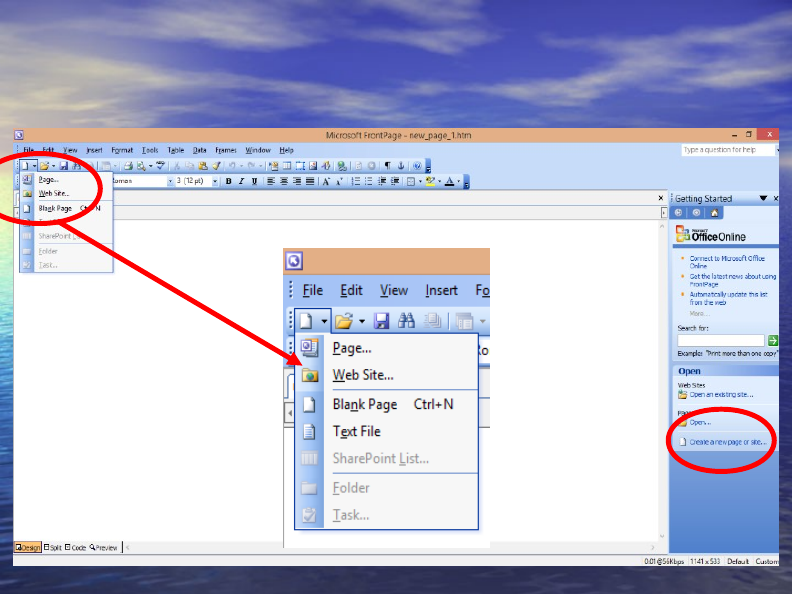
Task: Click Create a new page or site link
Action: (728, 442)
